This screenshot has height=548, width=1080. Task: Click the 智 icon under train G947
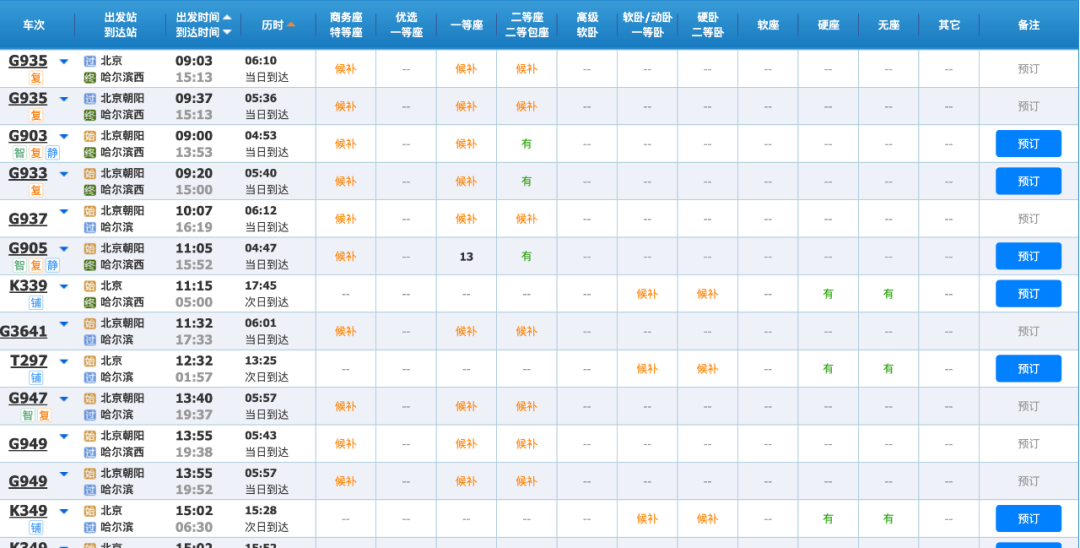coord(28,415)
